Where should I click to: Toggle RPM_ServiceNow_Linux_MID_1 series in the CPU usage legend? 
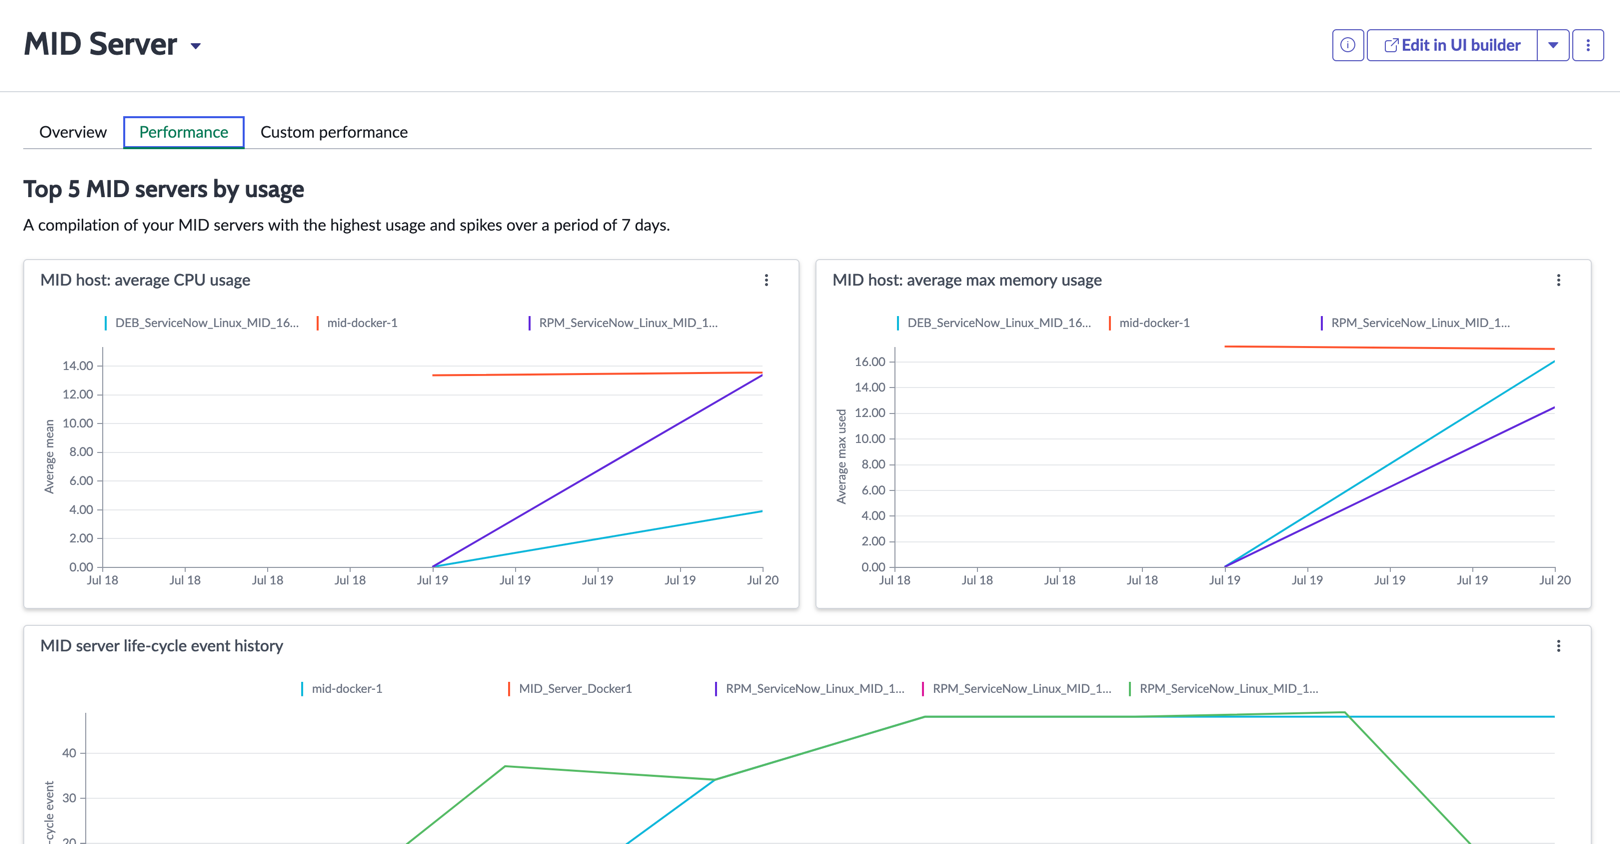click(623, 323)
